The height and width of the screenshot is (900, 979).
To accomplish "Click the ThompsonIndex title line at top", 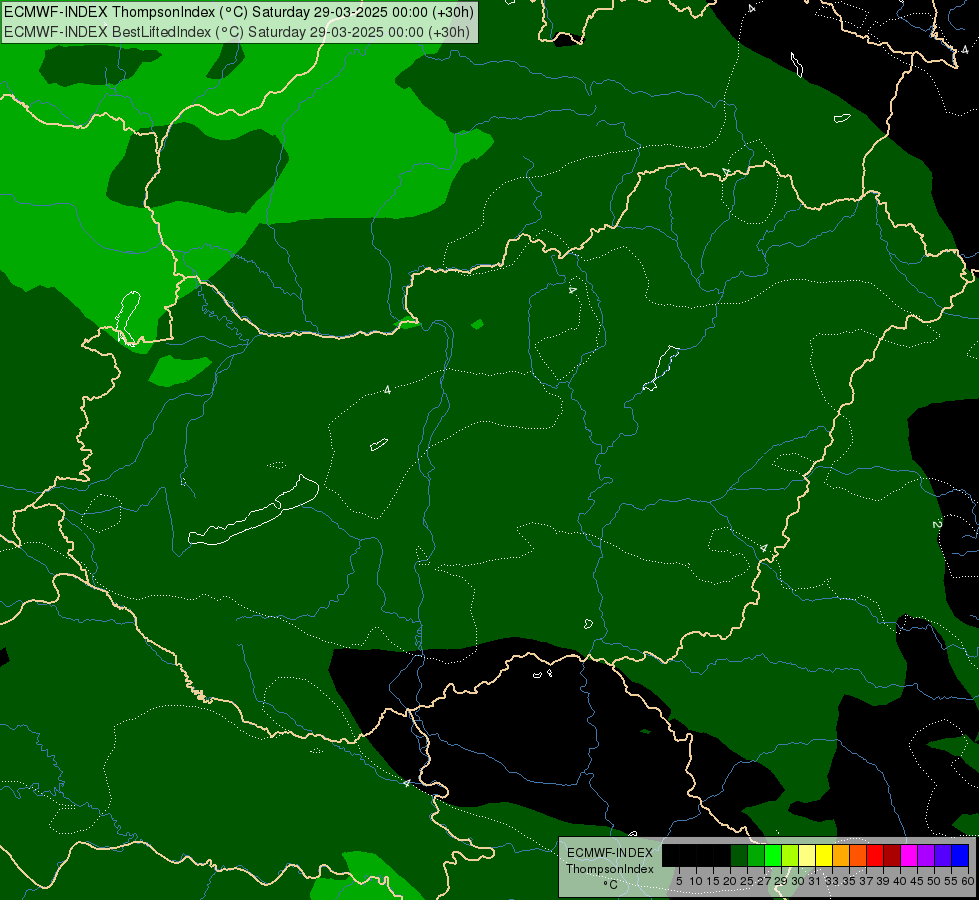I will pos(239,12).
